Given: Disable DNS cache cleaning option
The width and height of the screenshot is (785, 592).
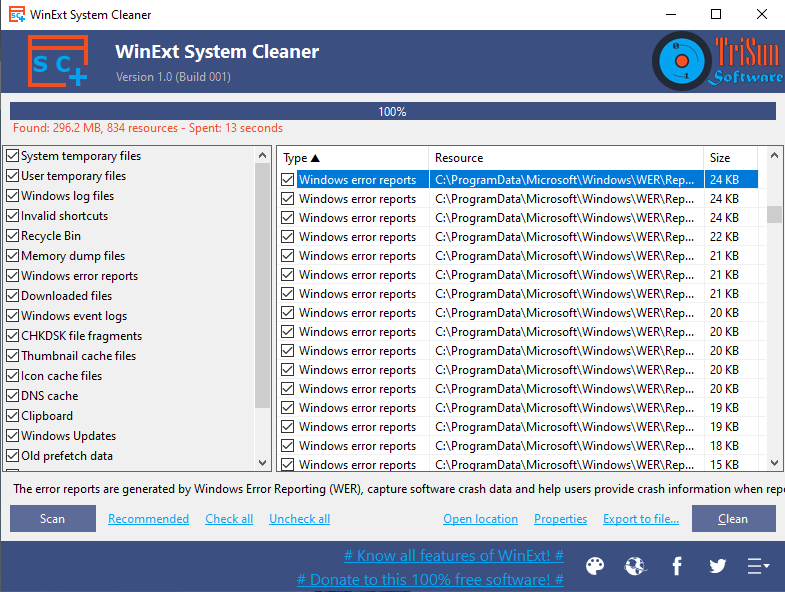Looking at the screenshot, I should pyautogui.click(x=13, y=396).
